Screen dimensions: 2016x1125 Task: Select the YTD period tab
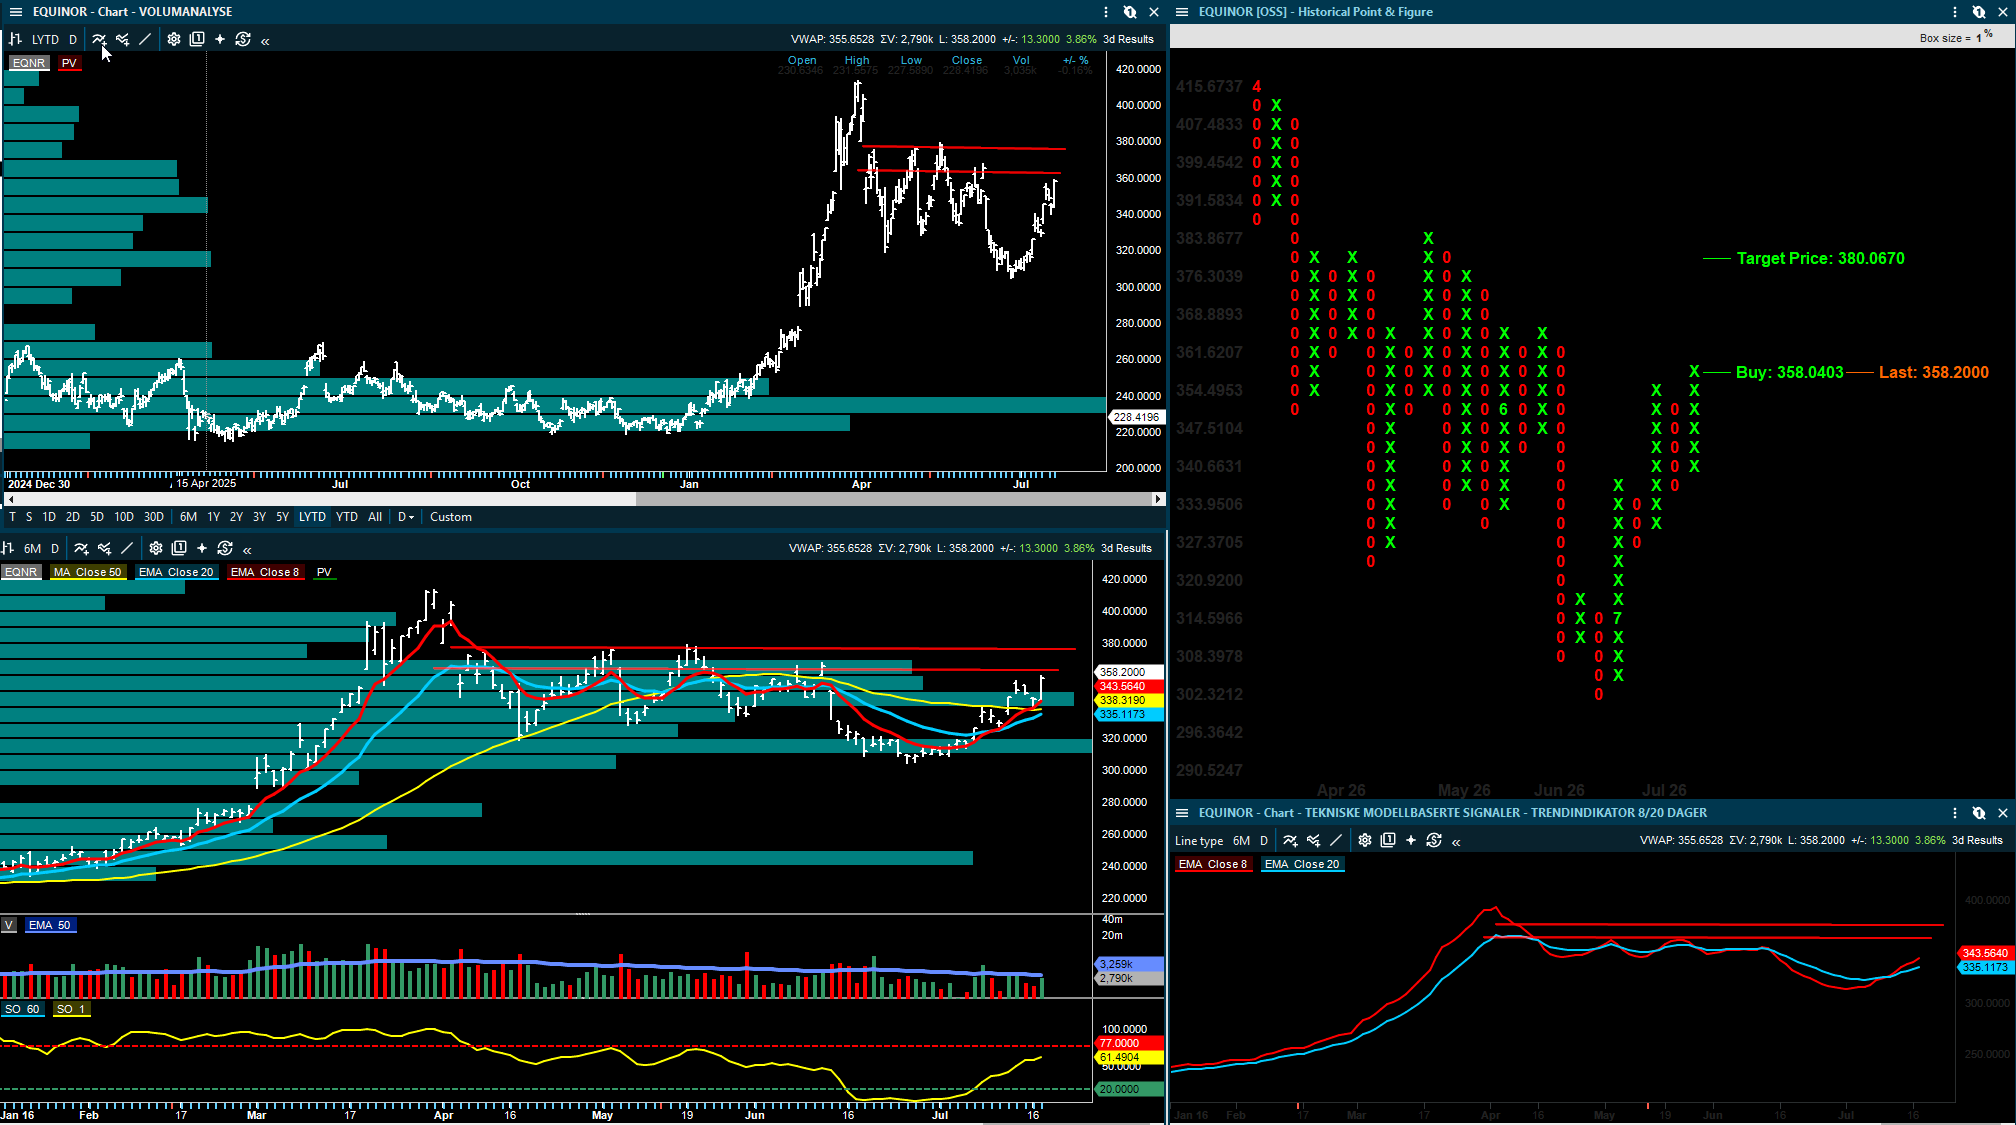pyautogui.click(x=347, y=517)
